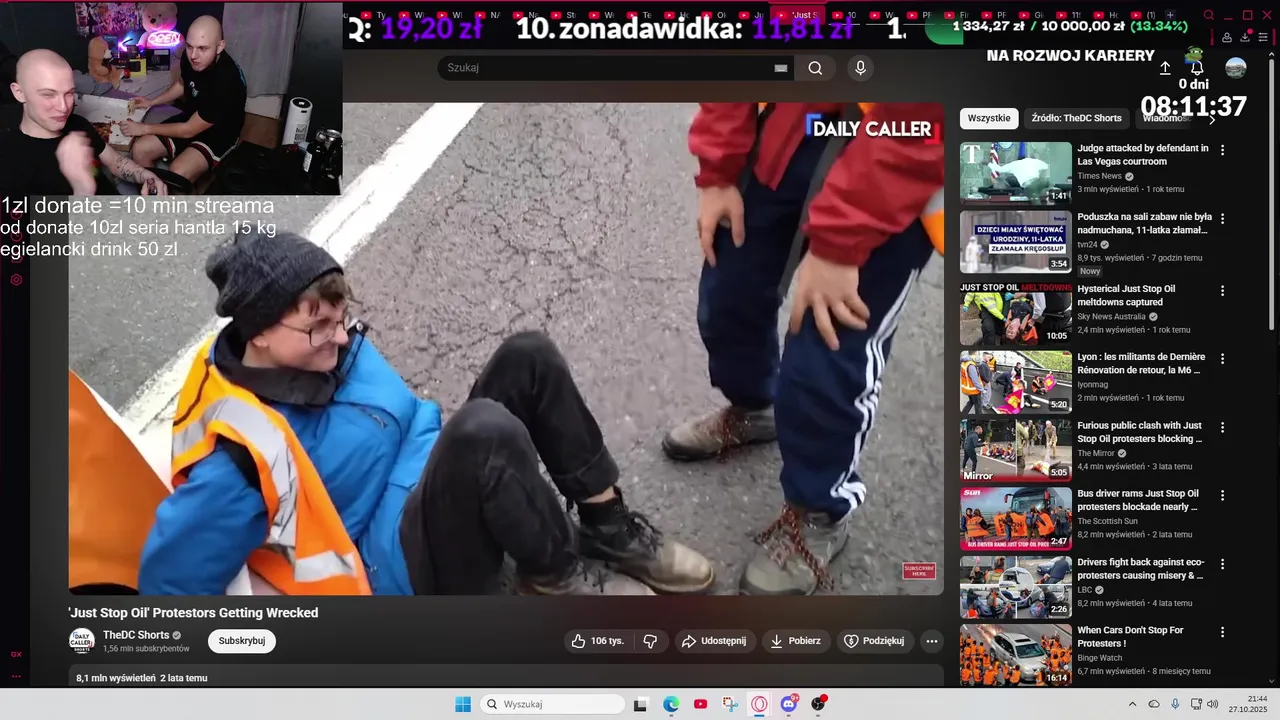Dislike the video with thumbs-down button
Screen dimensions: 1280x720
tap(650, 641)
